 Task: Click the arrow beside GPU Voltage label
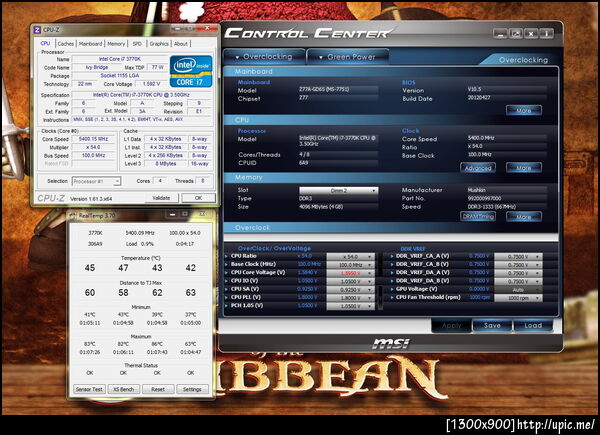[392, 289]
